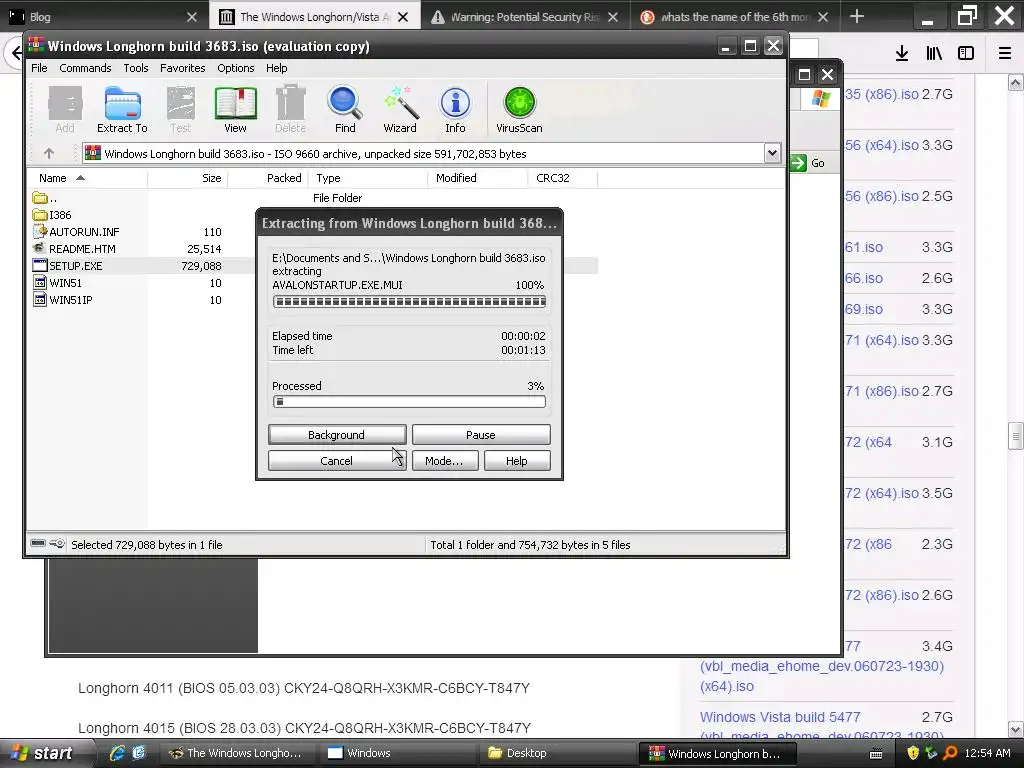Screen dimensions: 1024x768
Task: Expand the archive path dropdown arrow
Action: [x=772, y=153]
